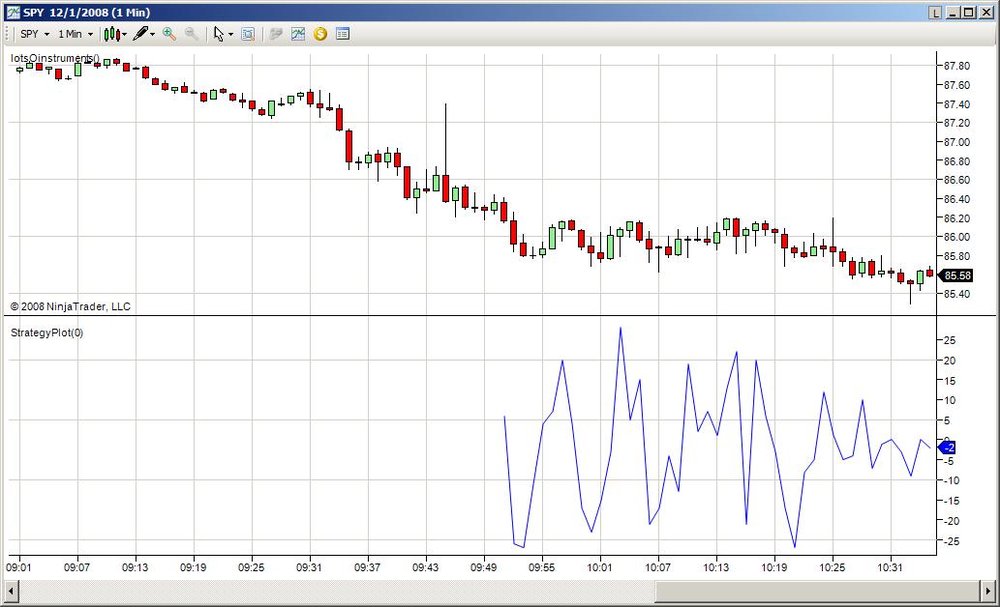1000x607 pixels.
Task: Open the candlestick chart style selector
Action: point(115,34)
